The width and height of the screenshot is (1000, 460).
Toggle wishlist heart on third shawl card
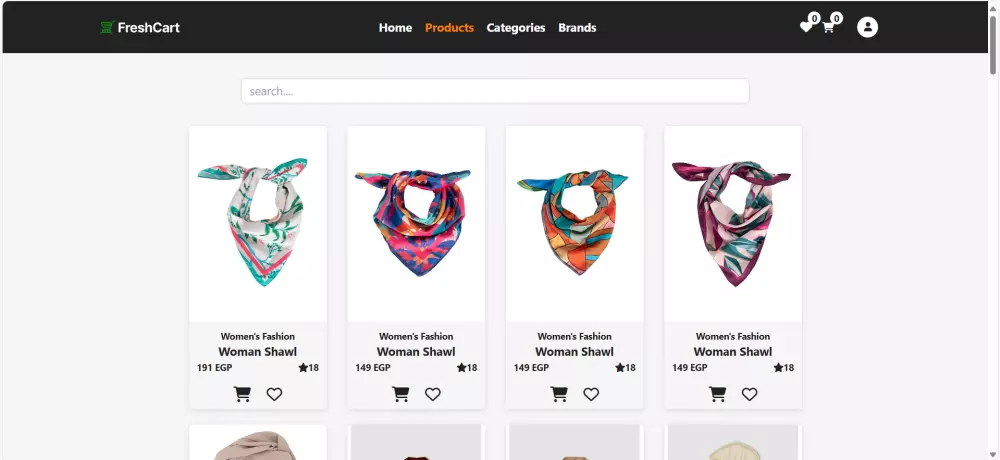591,394
